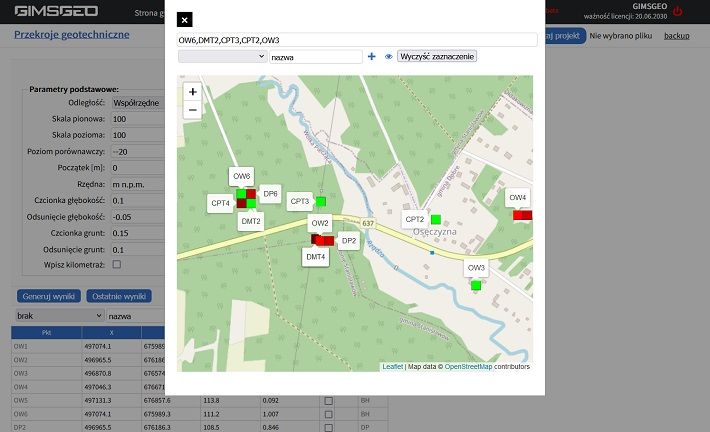The height and width of the screenshot is (432, 710).
Task: Click the Skala pozioma input field
Action: 138,135
